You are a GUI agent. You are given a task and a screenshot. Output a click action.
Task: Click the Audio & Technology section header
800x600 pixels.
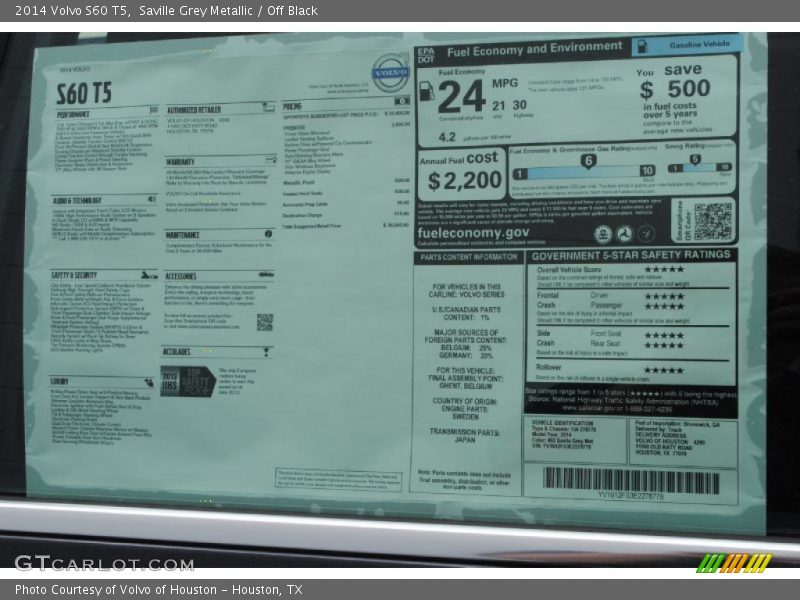point(104,199)
